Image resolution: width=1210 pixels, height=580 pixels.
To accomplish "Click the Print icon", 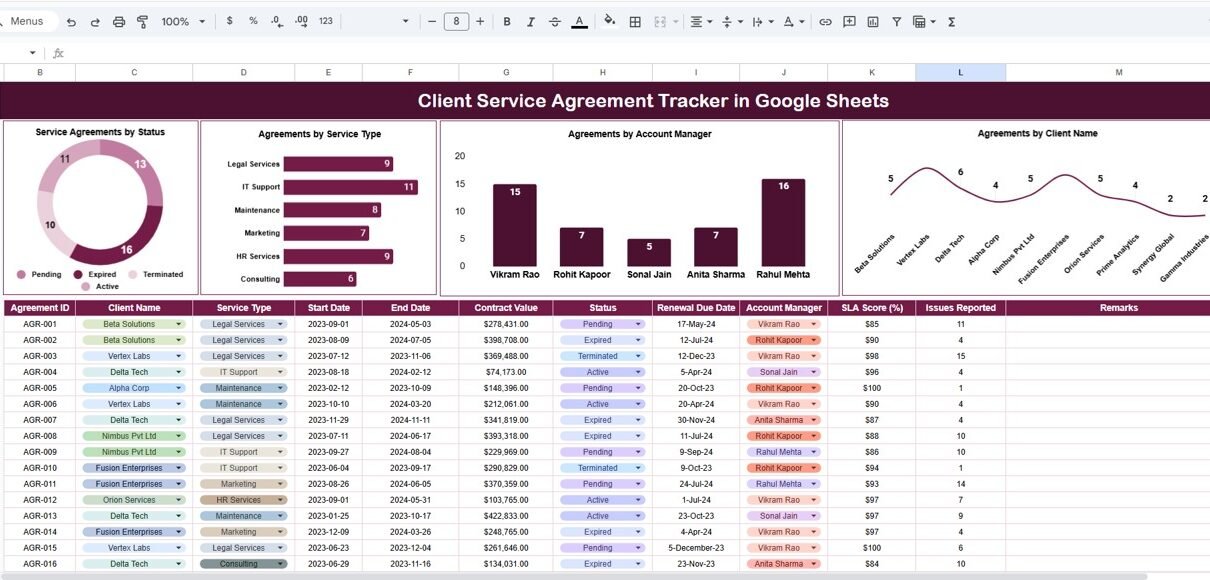I will (x=119, y=21).
